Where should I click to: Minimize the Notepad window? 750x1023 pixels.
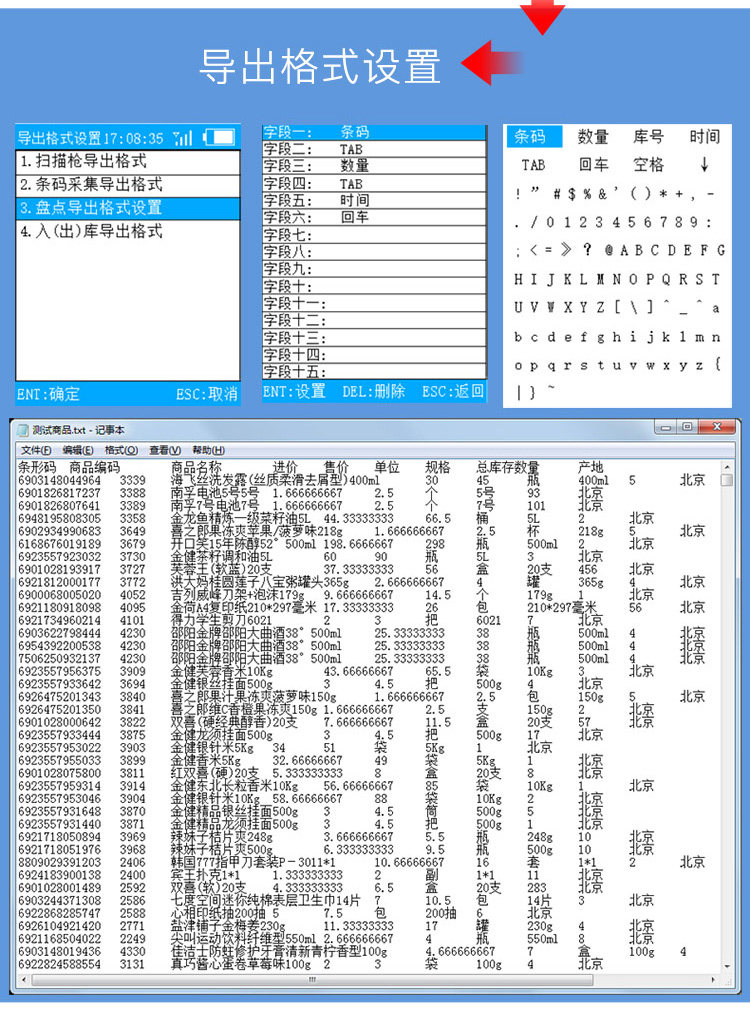click(665, 427)
